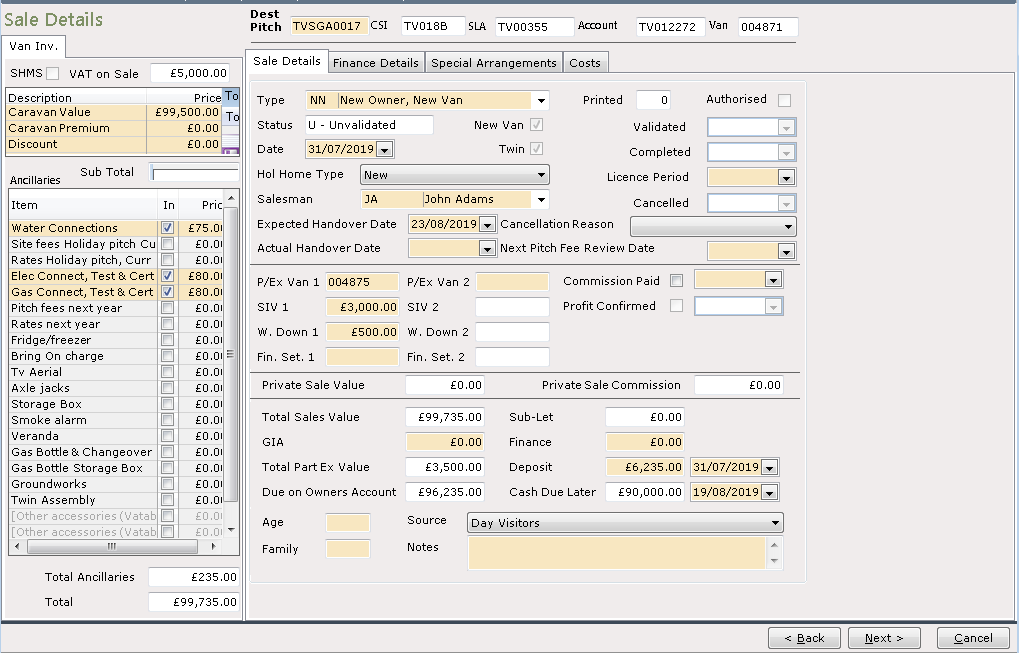Open the Actual Handover Date picker arrow
The height and width of the screenshot is (653, 1019).
pos(487,249)
